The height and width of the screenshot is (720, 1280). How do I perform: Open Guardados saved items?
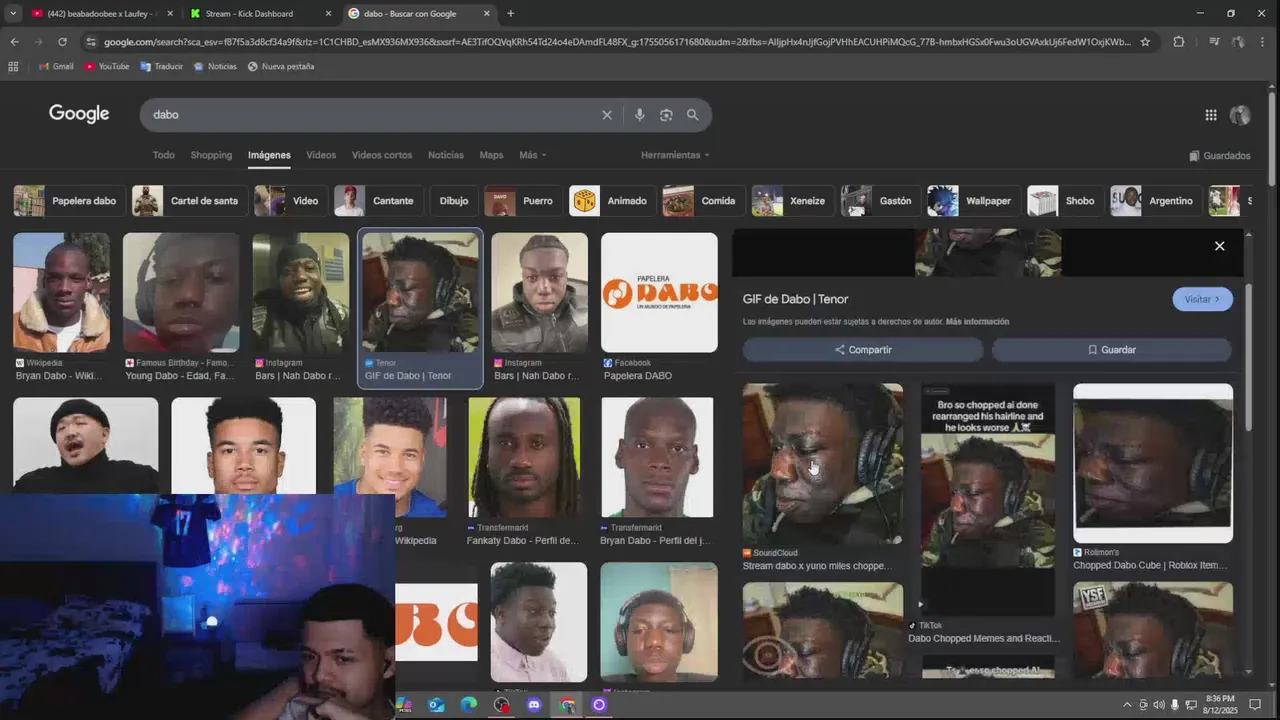[x=1220, y=156]
